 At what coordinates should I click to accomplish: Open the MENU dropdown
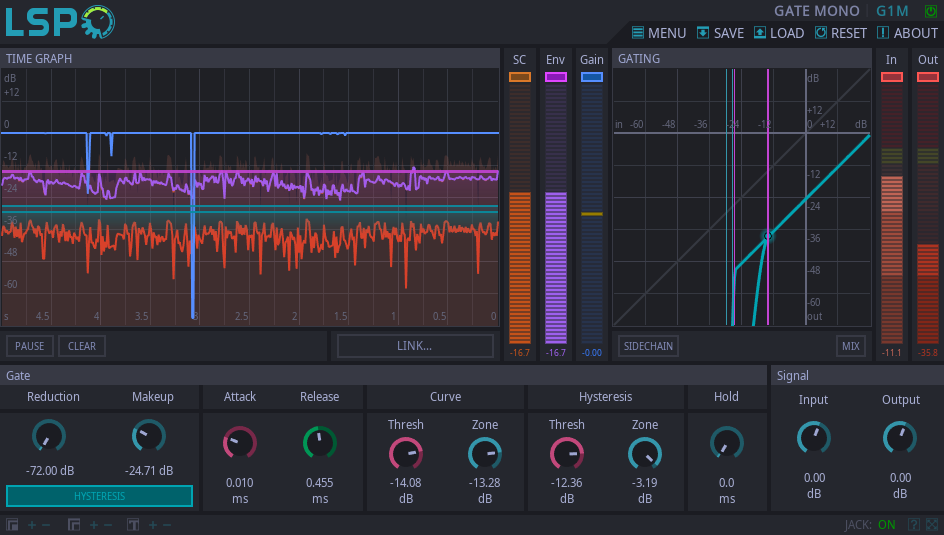point(659,33)
